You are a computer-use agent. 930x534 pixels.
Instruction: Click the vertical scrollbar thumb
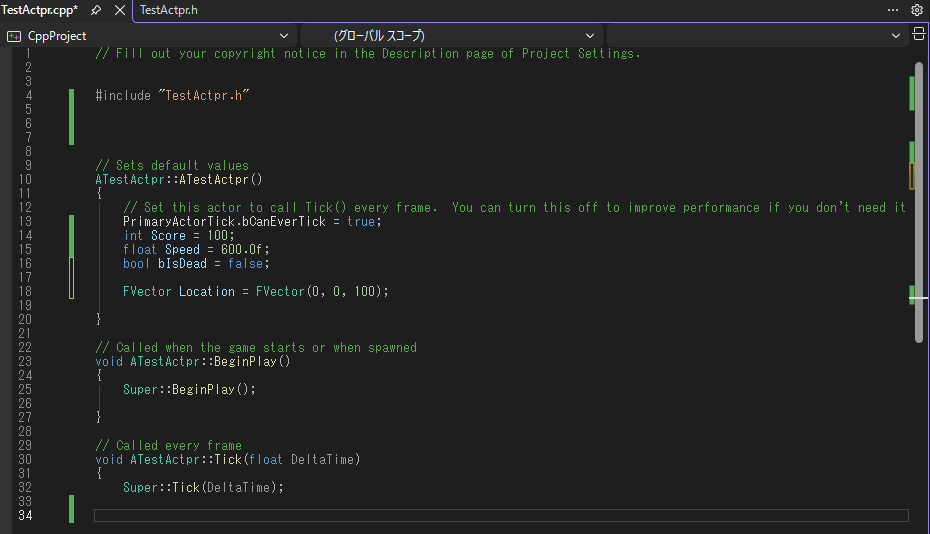[918, 200]
